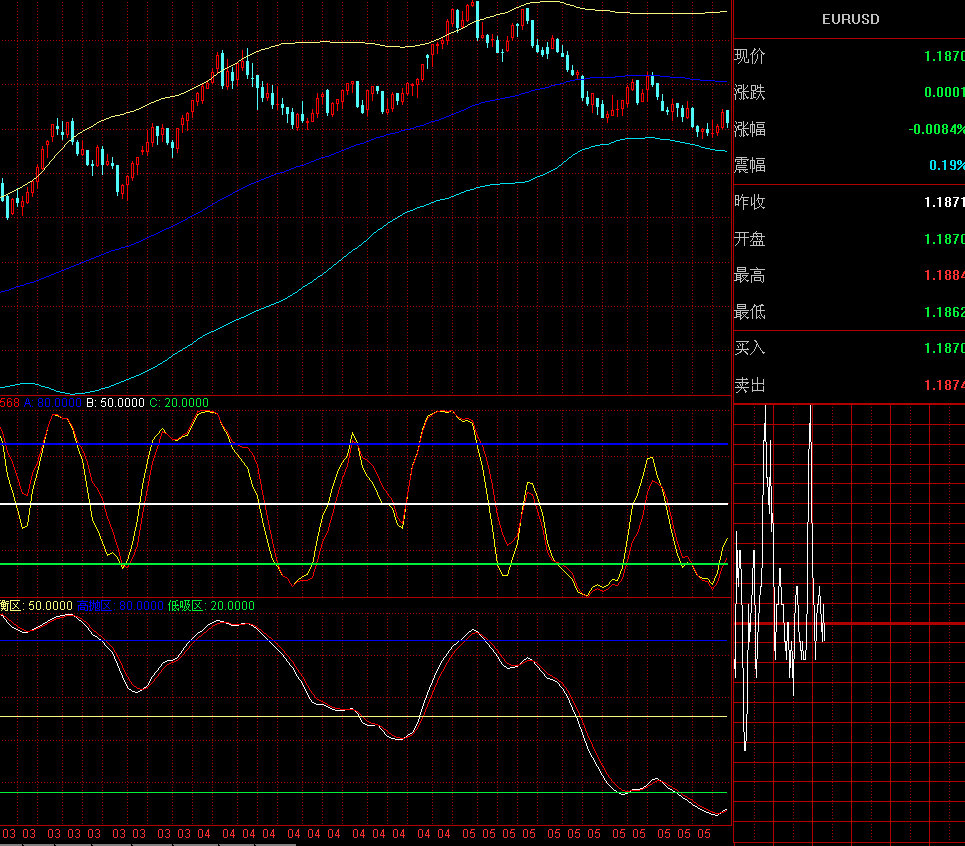Click the 最高 row red price value
The height and width of the screenshot is (846, 965).
coord(944,275)
